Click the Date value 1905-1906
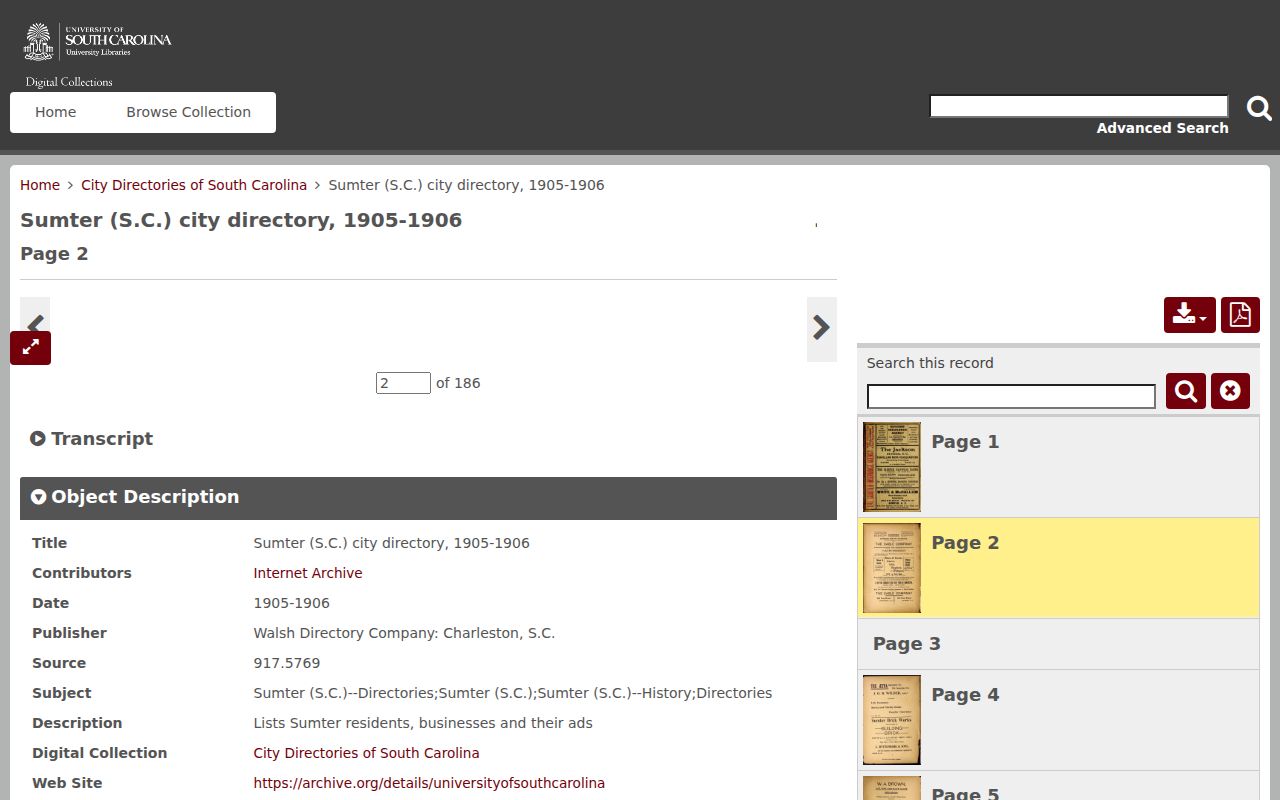 pos(291,603)
